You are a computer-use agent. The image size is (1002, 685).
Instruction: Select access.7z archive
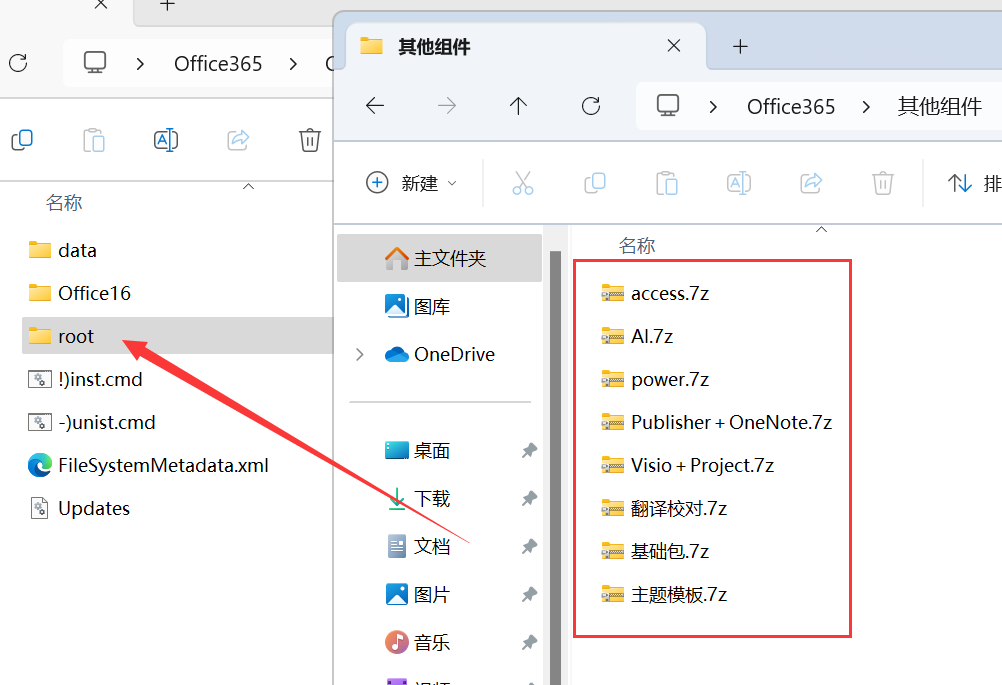654,293
